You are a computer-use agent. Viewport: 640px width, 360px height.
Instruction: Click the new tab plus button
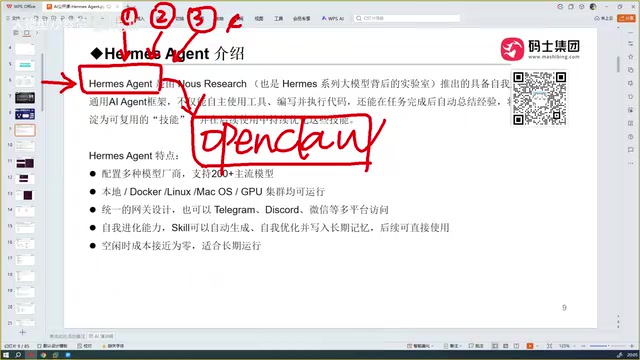click(x=127, y=7)
